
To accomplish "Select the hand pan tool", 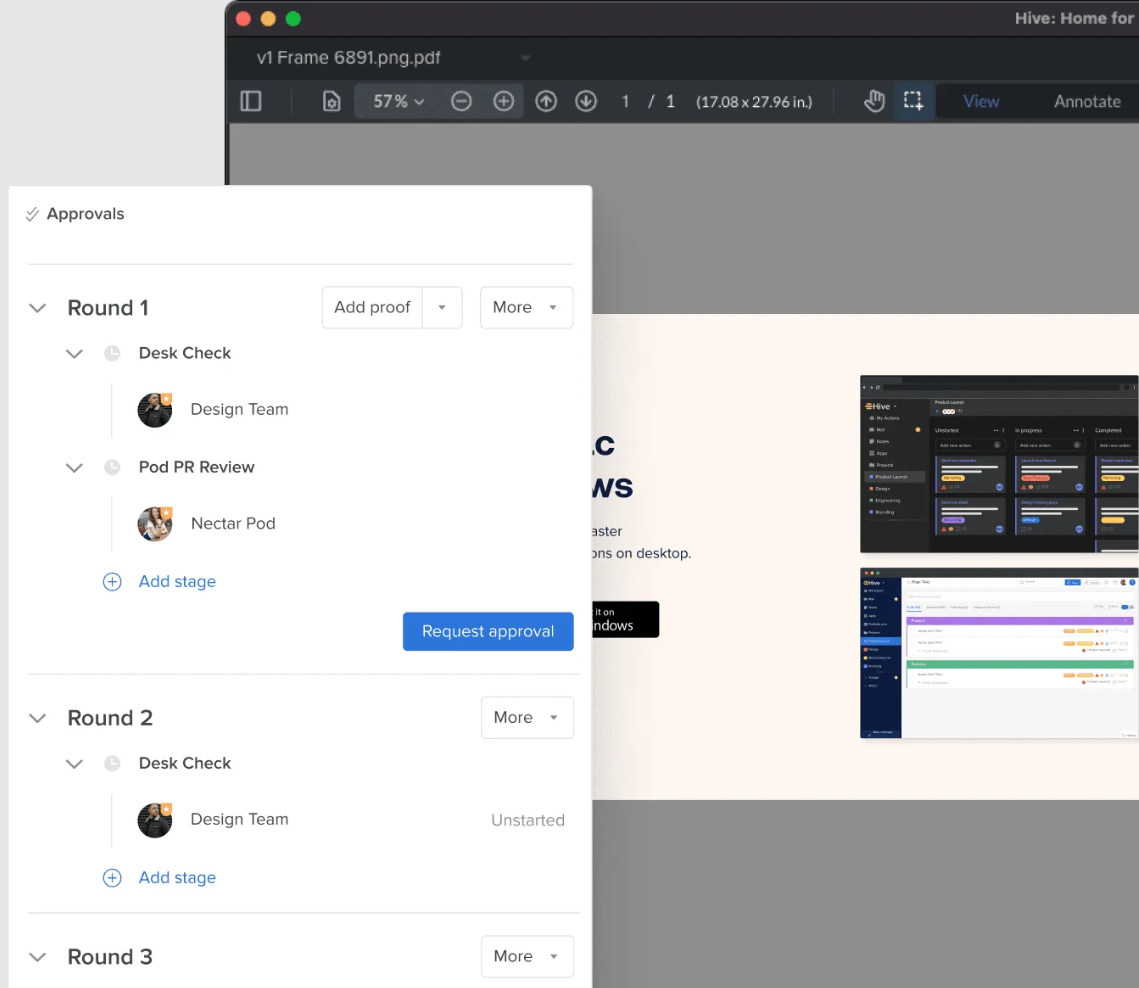I will click(x=875, y=101).
